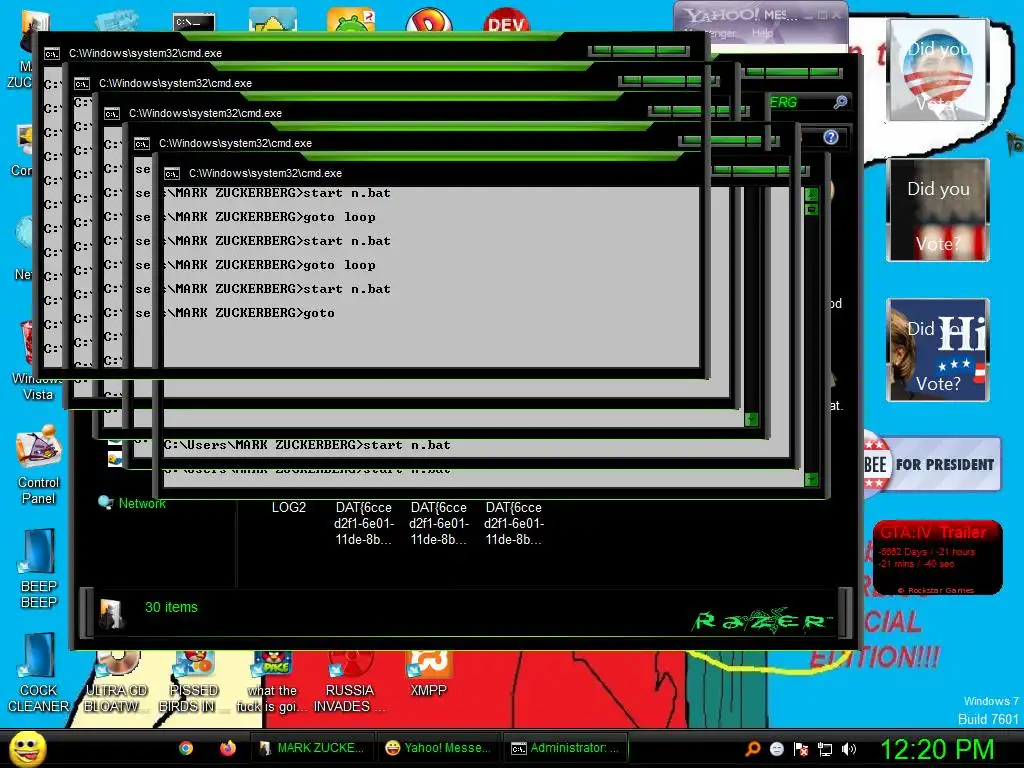This screenshot has width=1024, height=768.
Task: Open the Obama 'Did you Vote?' gadget
Action: [x=938, y=70]
